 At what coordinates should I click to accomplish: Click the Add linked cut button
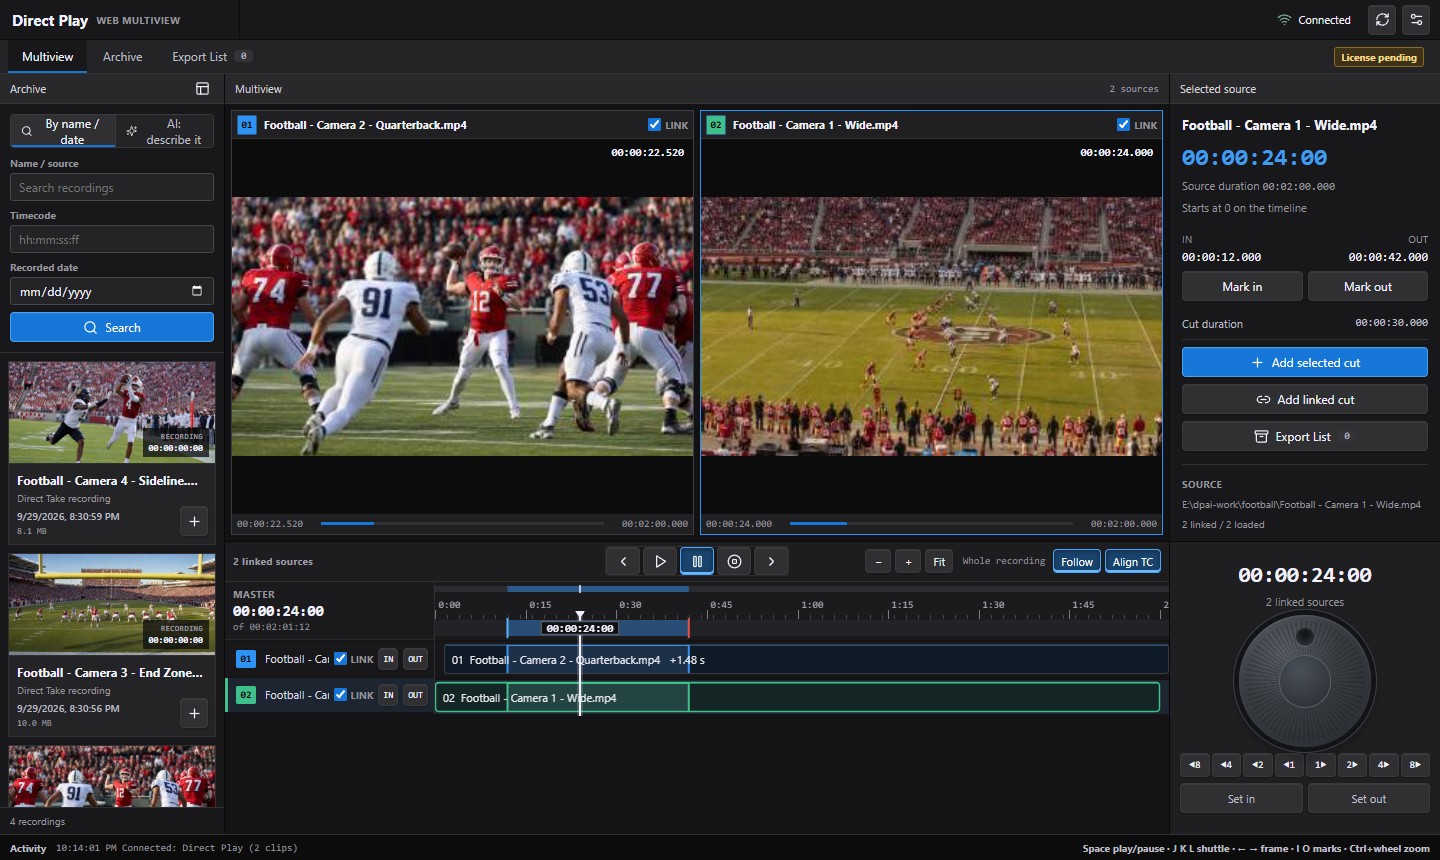(1305, 399)
